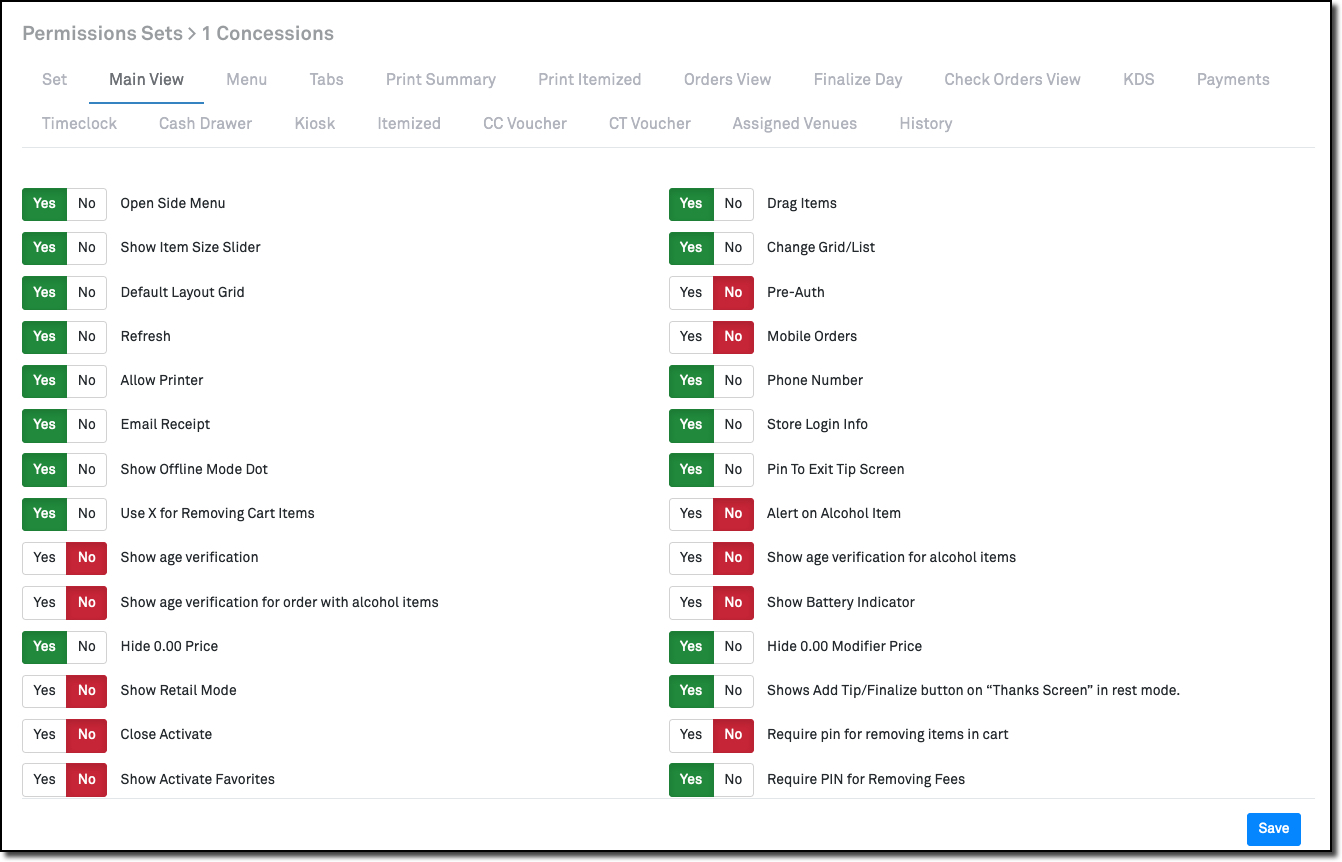Enable Mobile Orders by clicking Yes

[x=691, y=336]
